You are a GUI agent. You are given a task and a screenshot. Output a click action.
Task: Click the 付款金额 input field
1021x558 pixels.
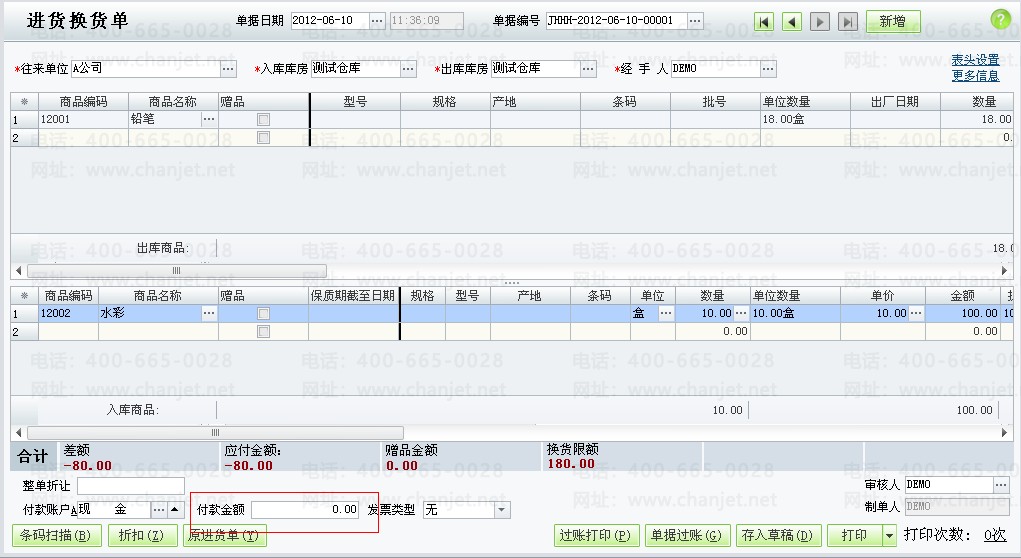[305, 510]
